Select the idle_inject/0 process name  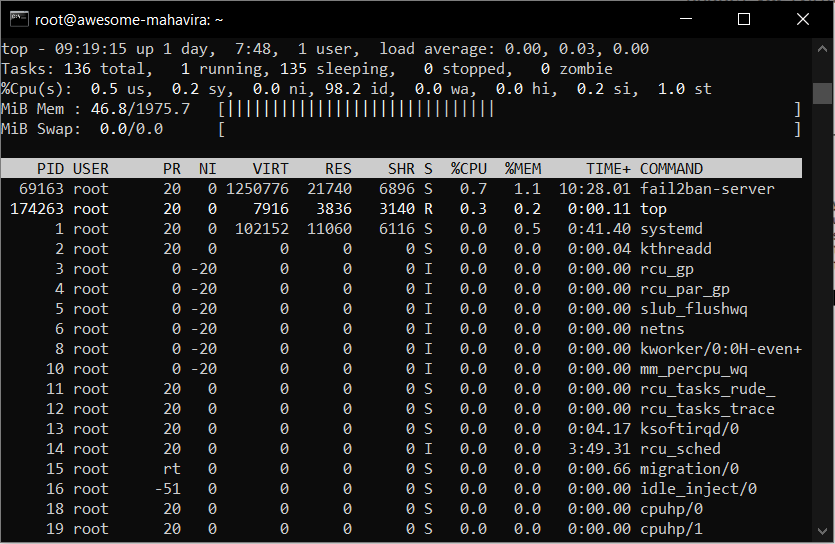pos(698,489)
